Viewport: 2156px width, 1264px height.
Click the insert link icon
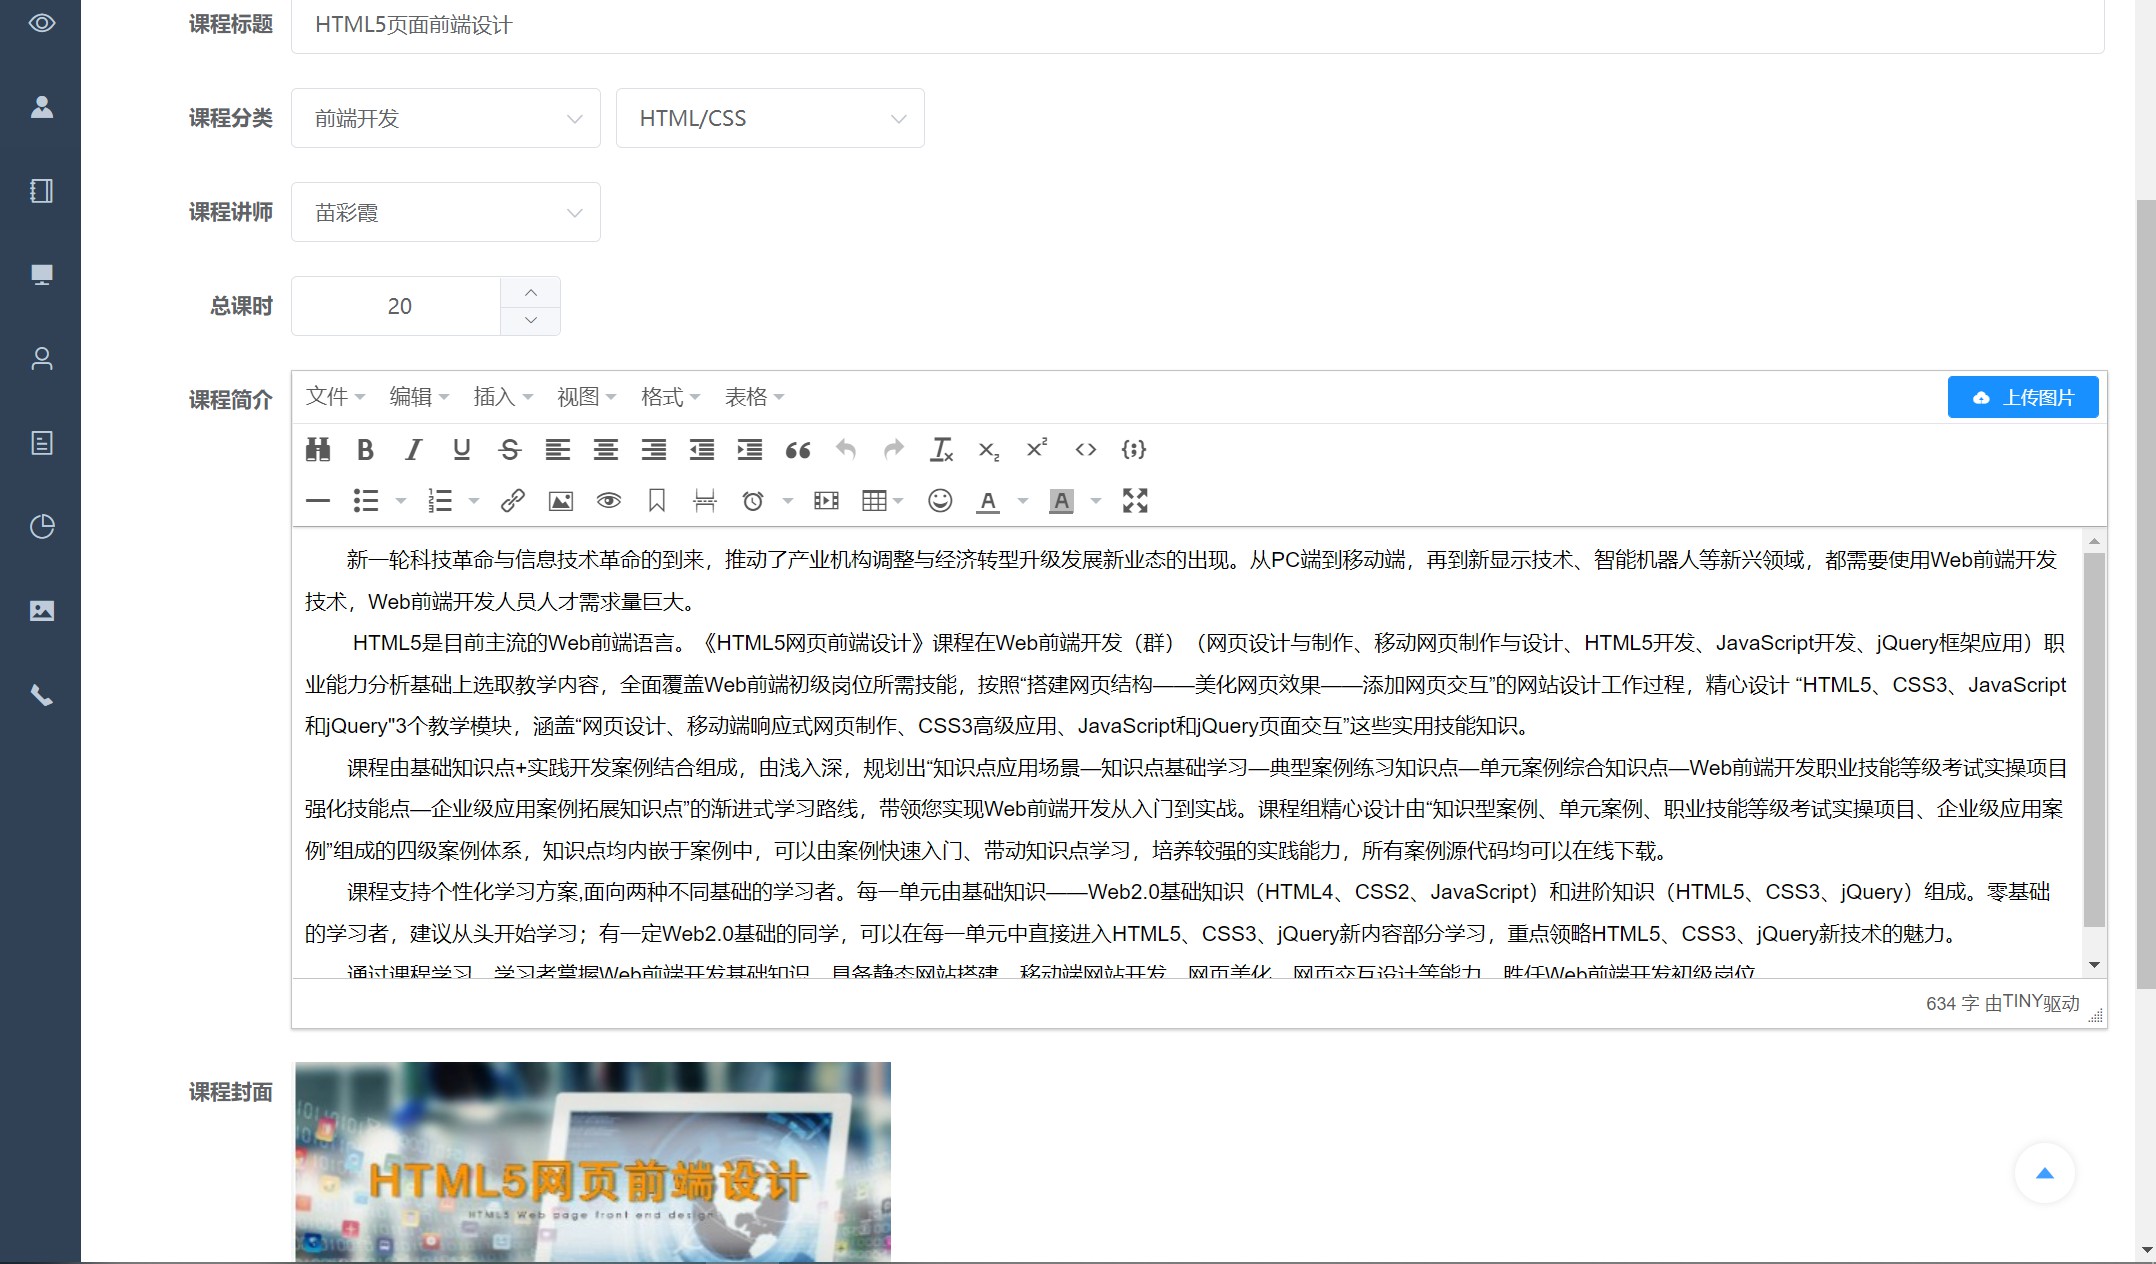pos(512,501)
